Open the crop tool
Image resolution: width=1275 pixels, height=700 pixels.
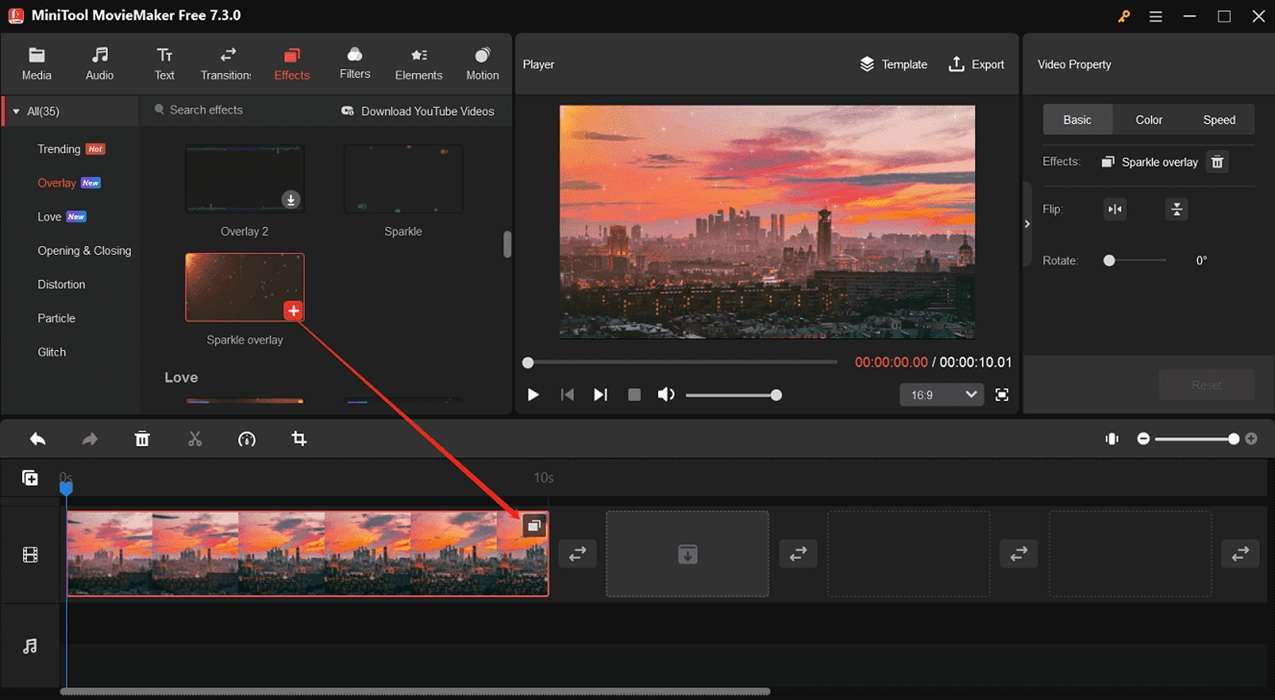click(x=299, y=439)
